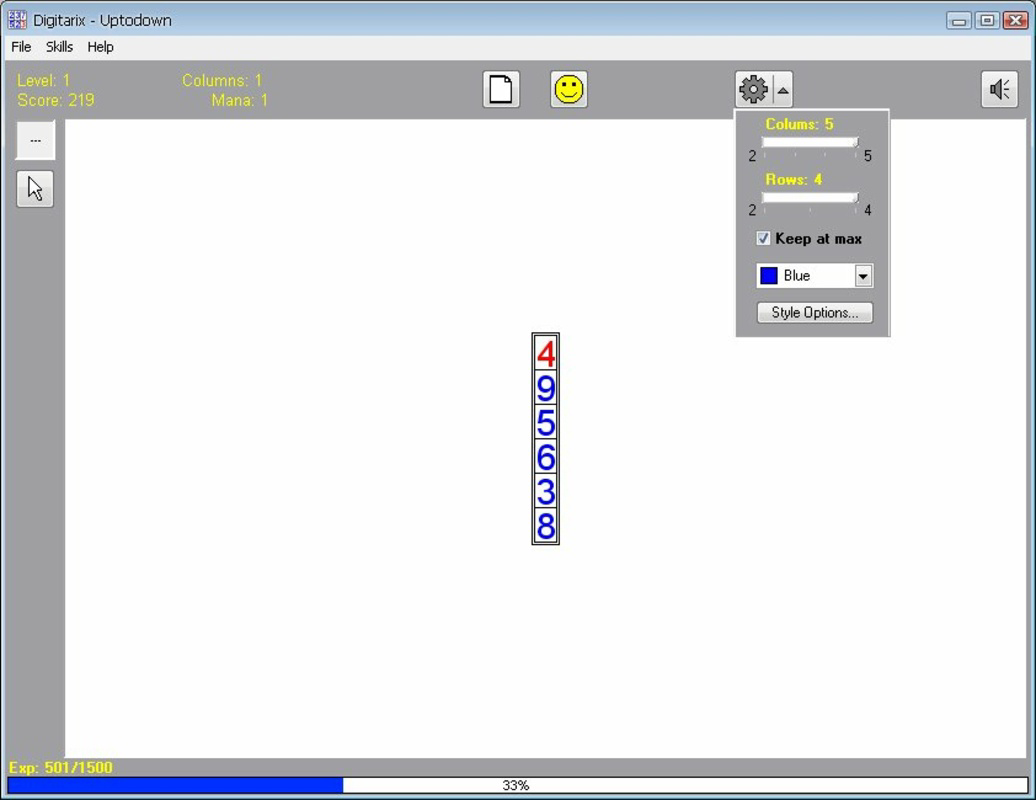Open the File menu
Screen dimensions: 1036x800
21,47
